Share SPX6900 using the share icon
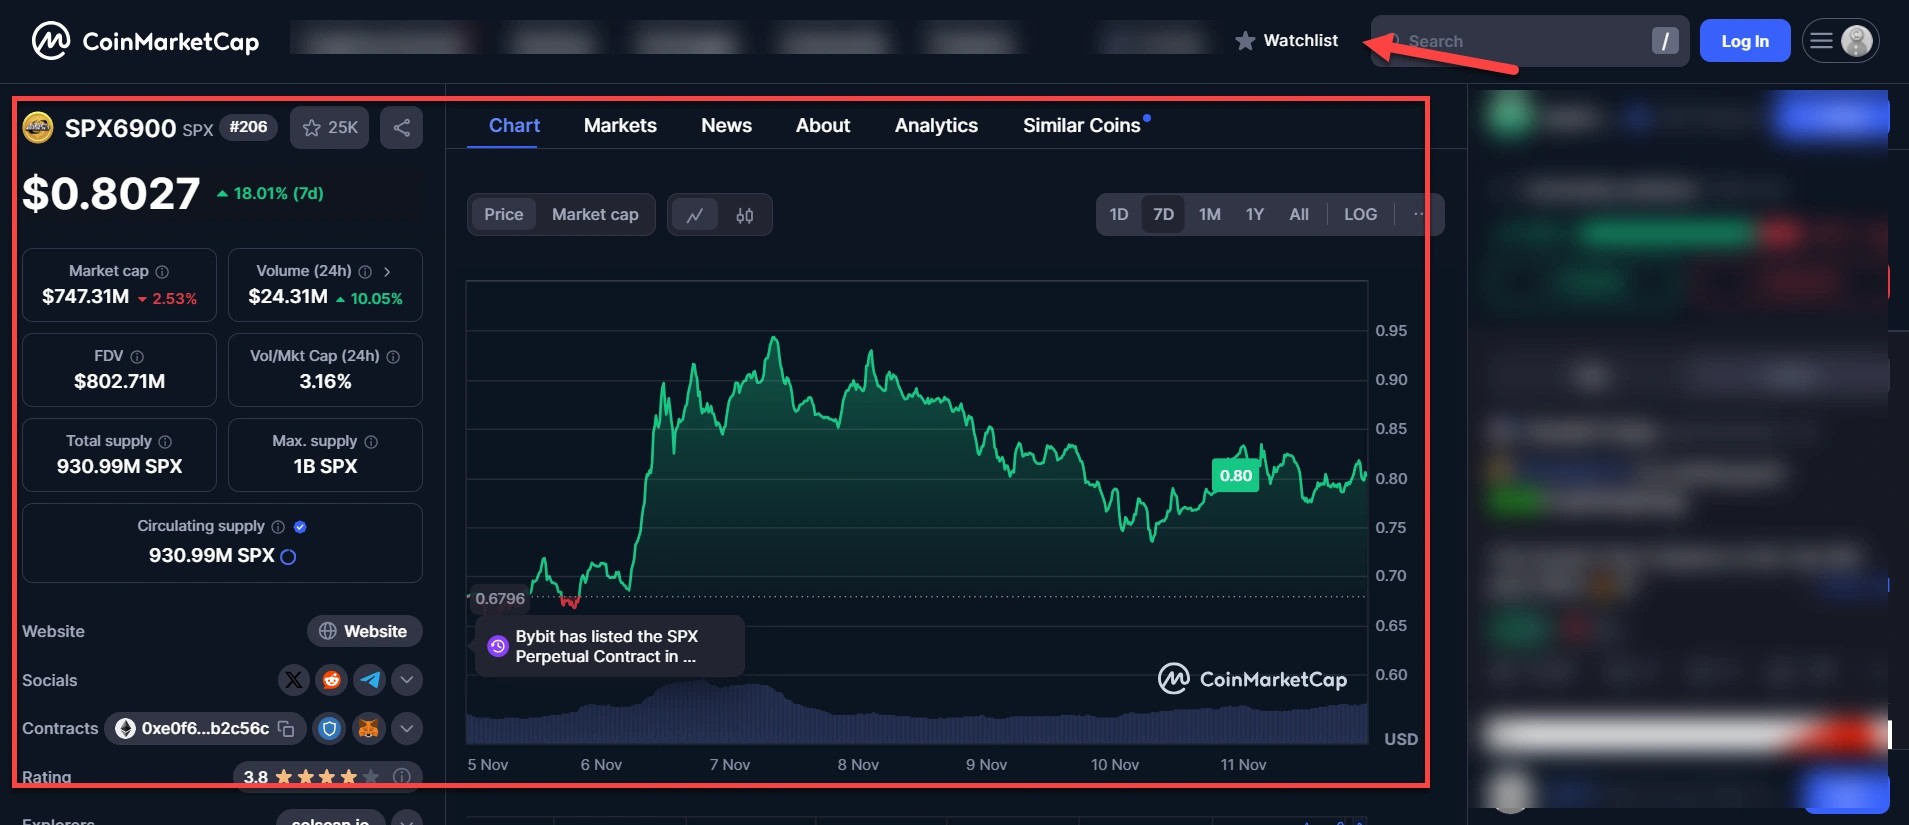The width and height of the screenshot is (1909, 825). pos(401,128)
